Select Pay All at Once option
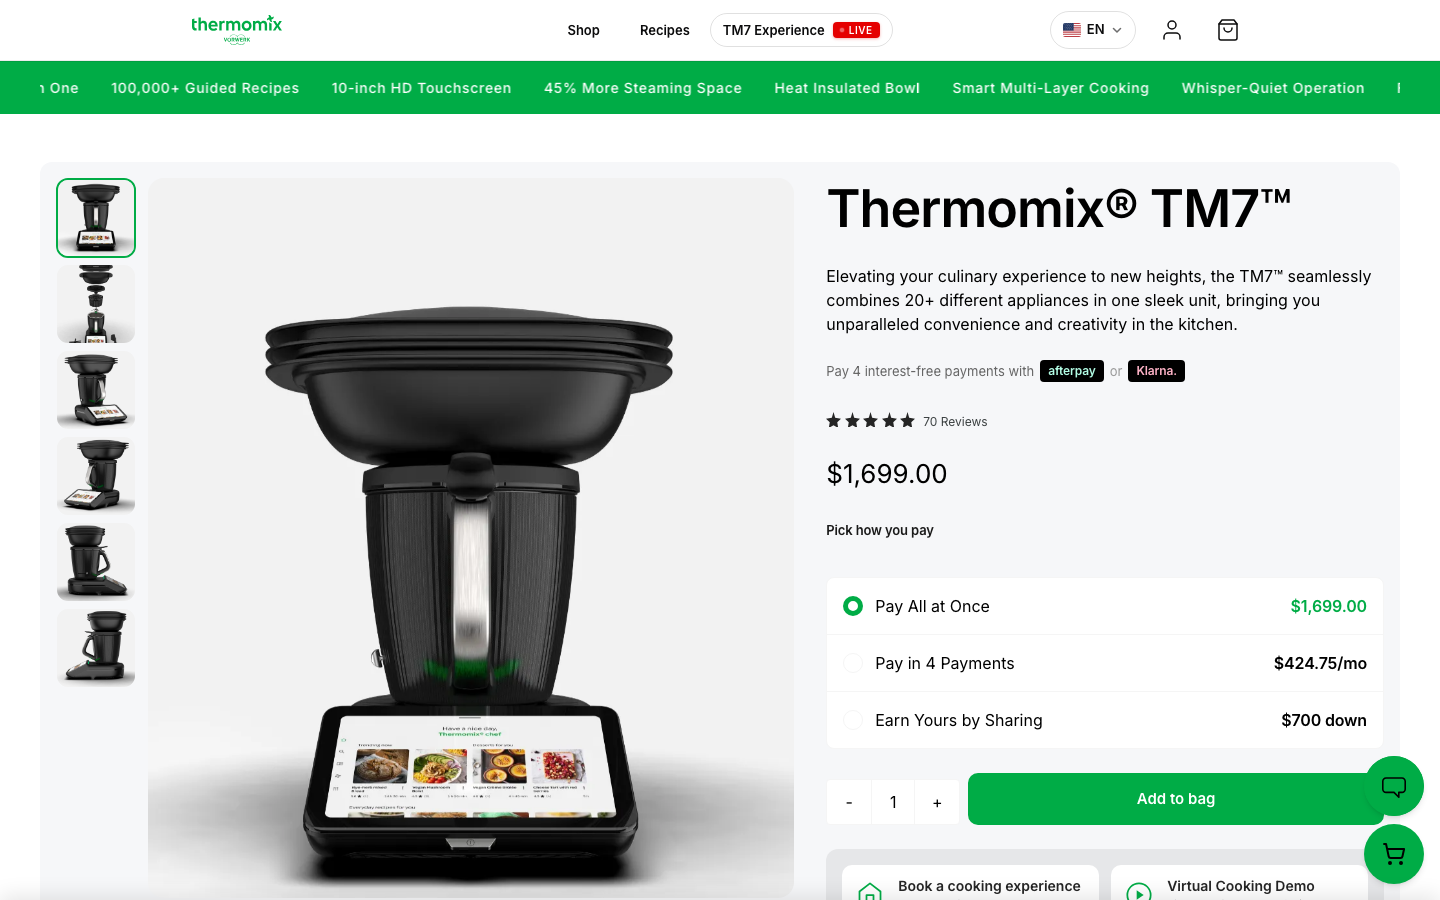The width and height of the screenshot is (1440, 900). 1104,606
